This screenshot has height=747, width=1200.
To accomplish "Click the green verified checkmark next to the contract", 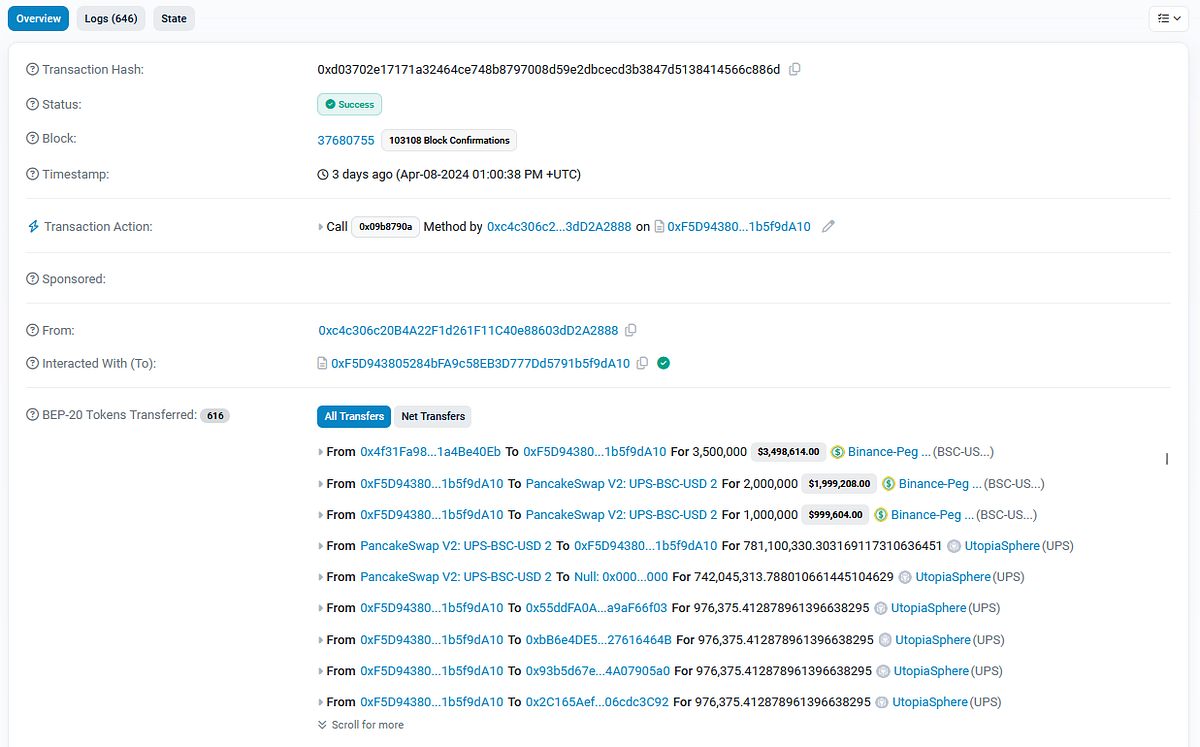I will (x=663, y=363).
